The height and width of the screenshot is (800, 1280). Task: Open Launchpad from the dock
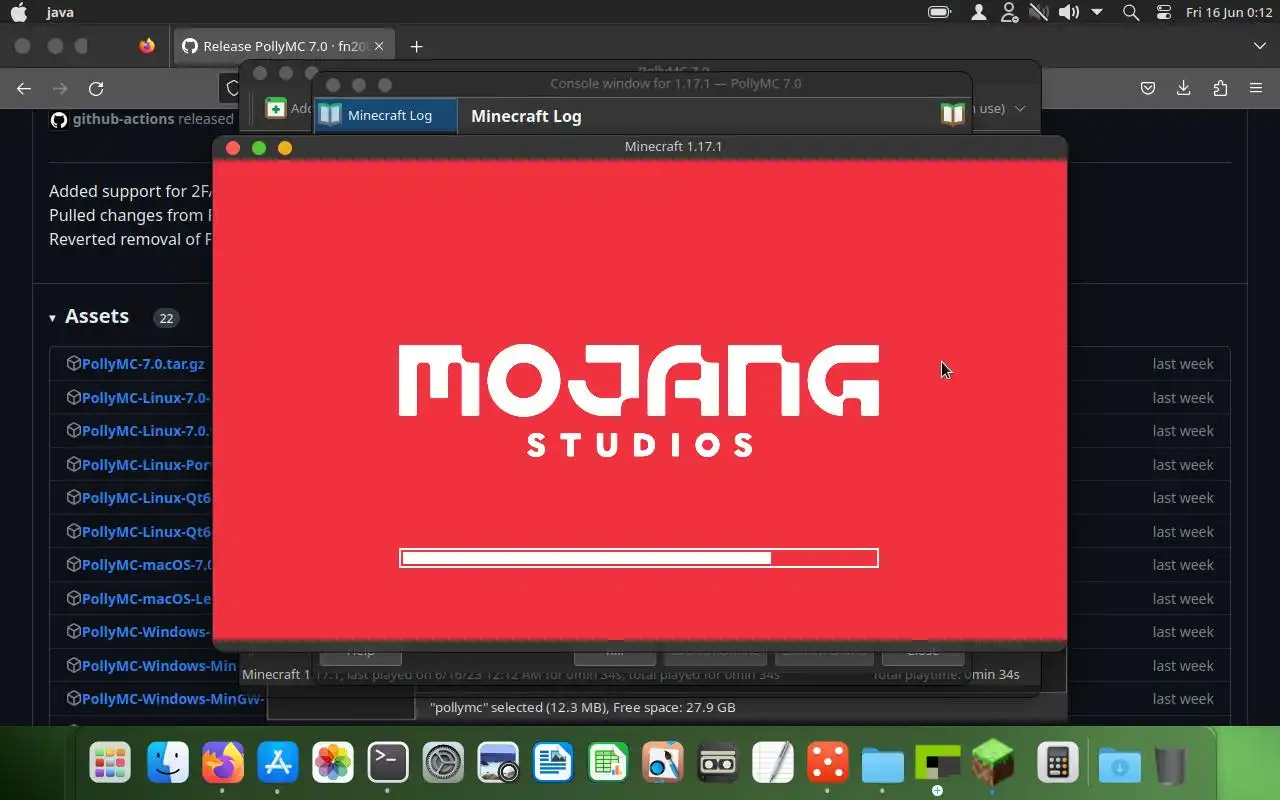(110, 764)
